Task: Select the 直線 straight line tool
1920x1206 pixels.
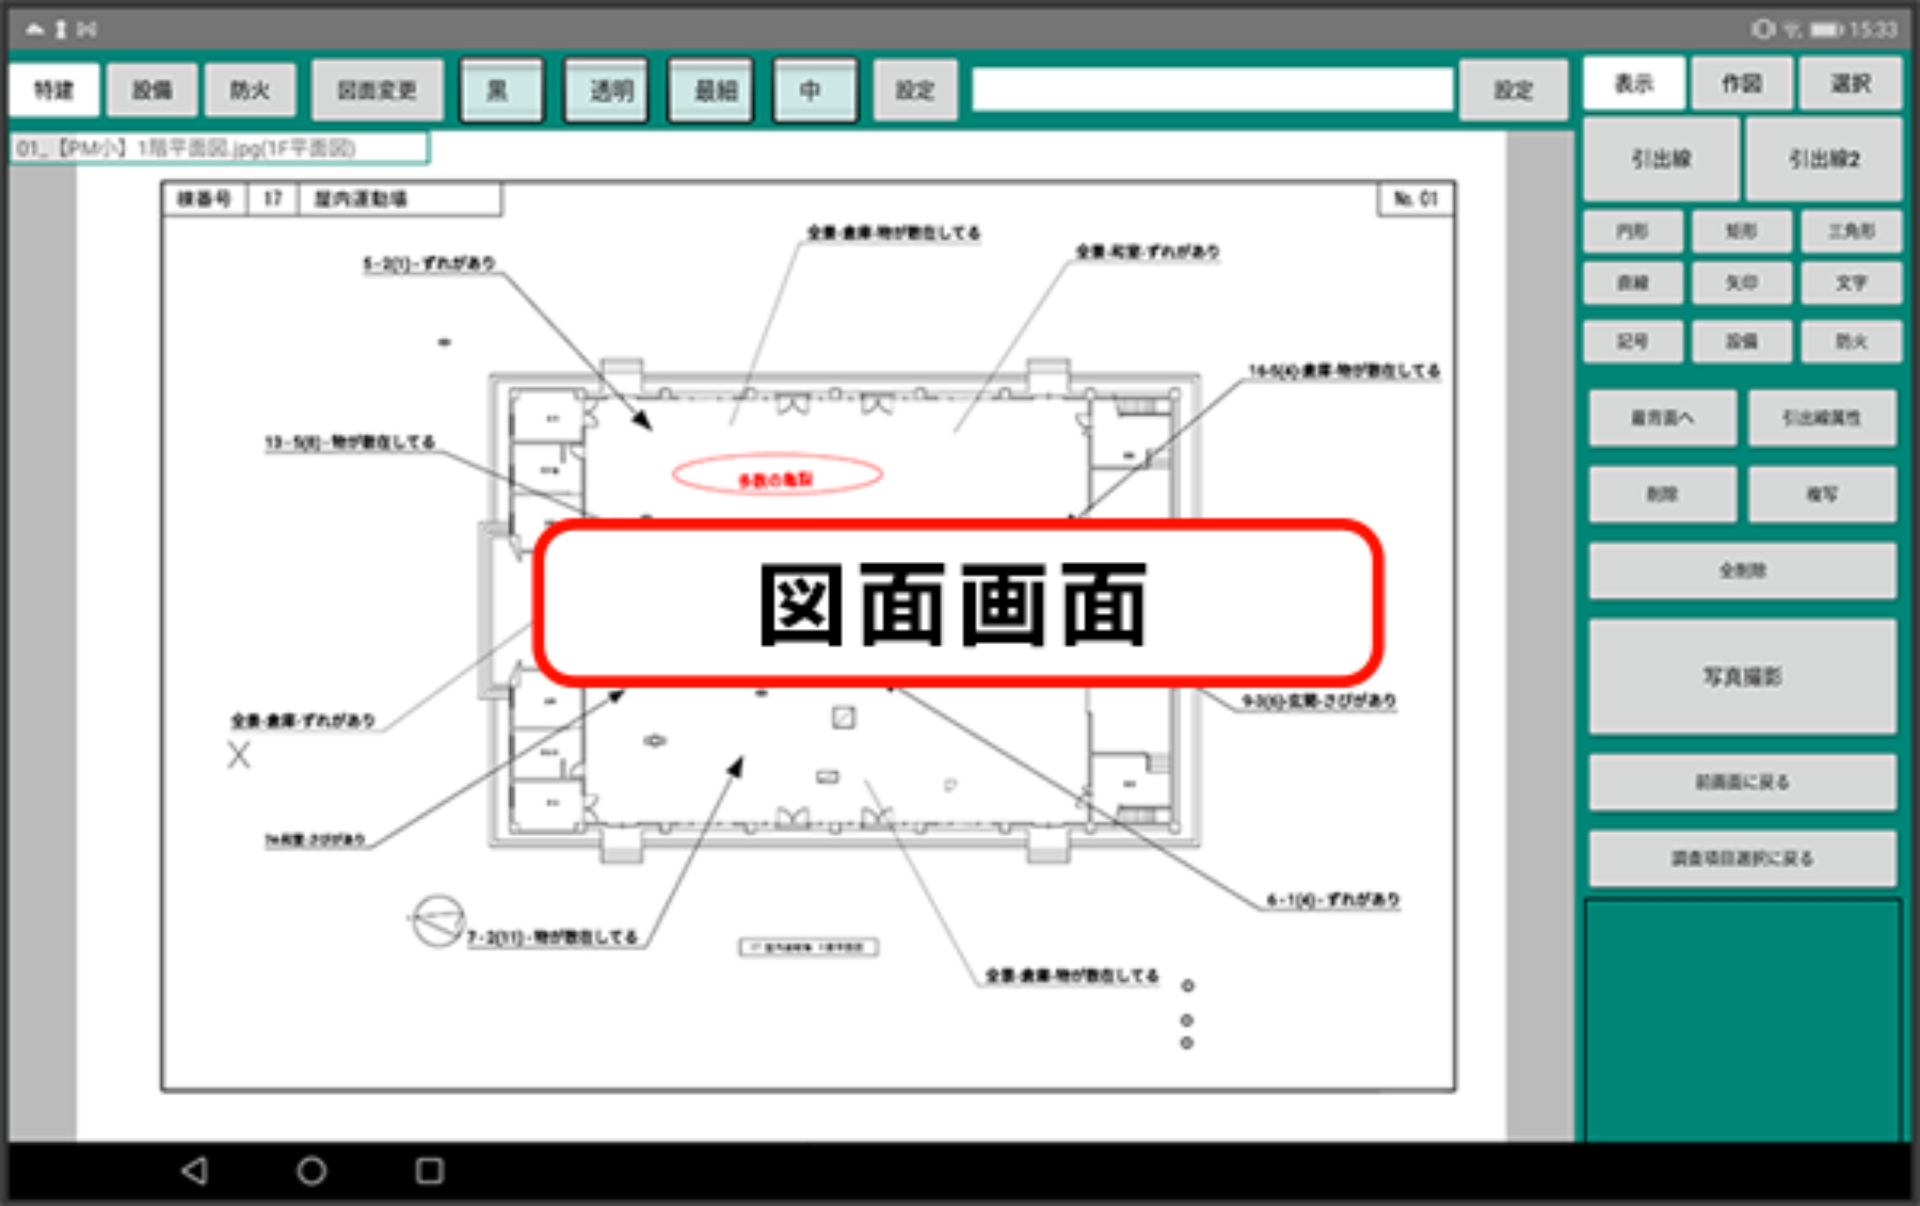Action: click(1633, 283)
